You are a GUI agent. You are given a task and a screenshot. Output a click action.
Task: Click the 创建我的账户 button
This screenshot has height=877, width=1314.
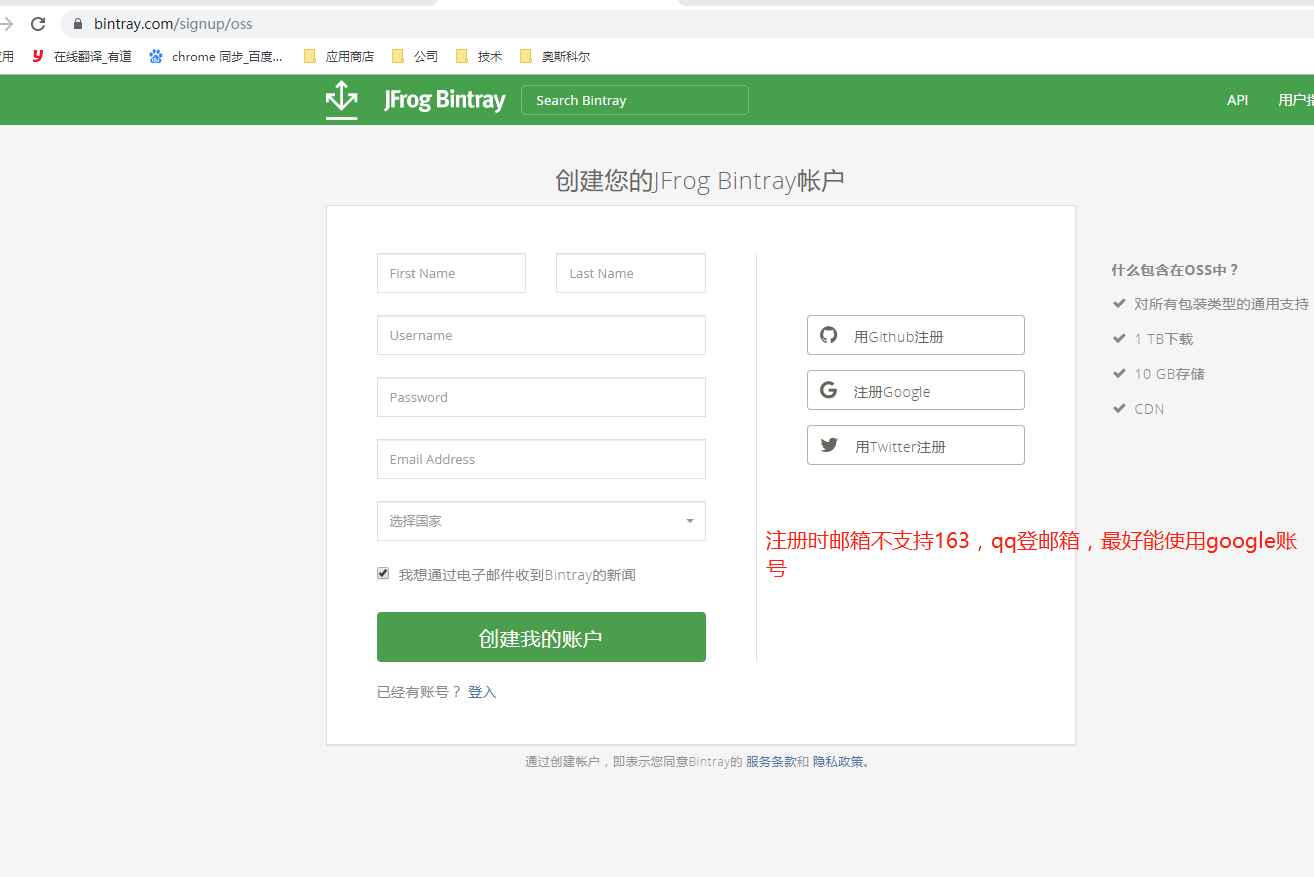click(541, 637)
